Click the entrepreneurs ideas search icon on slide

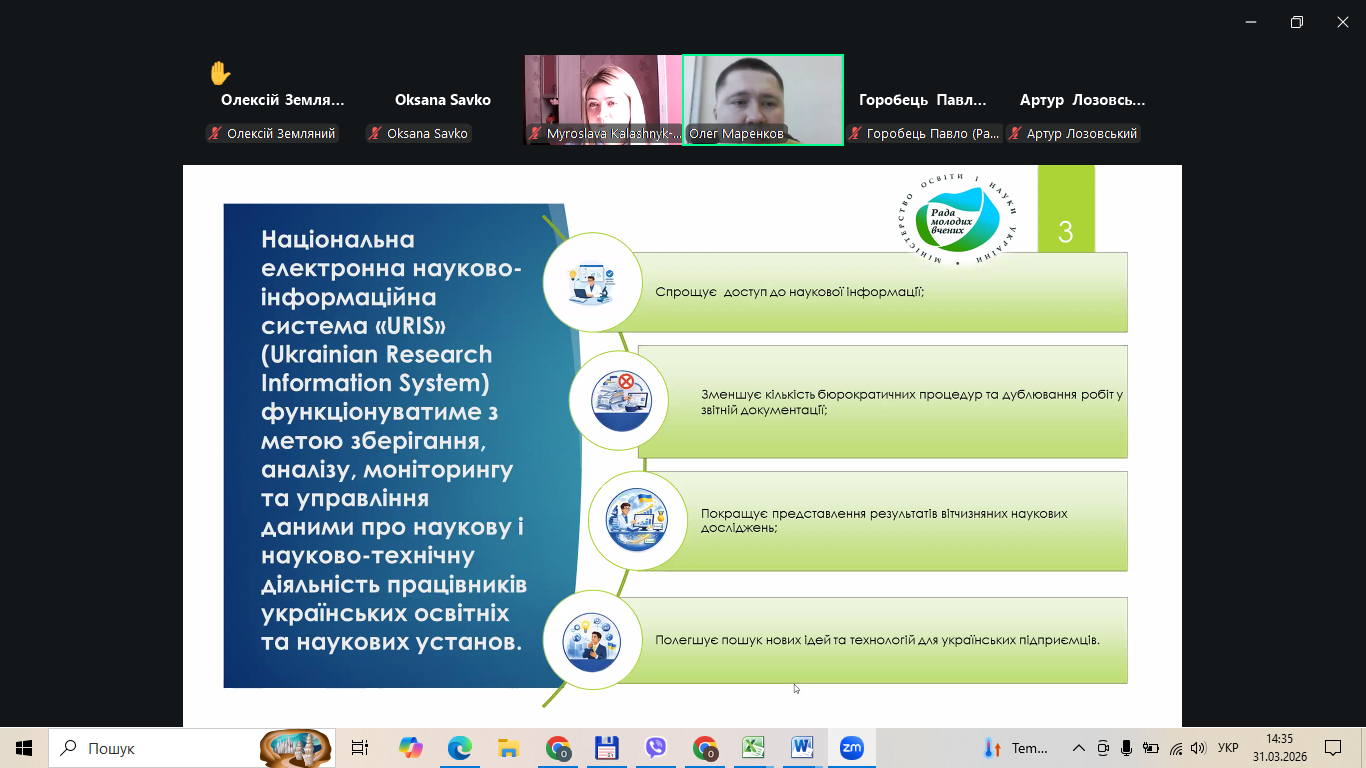pyautogui.click(x=592, y=640)
